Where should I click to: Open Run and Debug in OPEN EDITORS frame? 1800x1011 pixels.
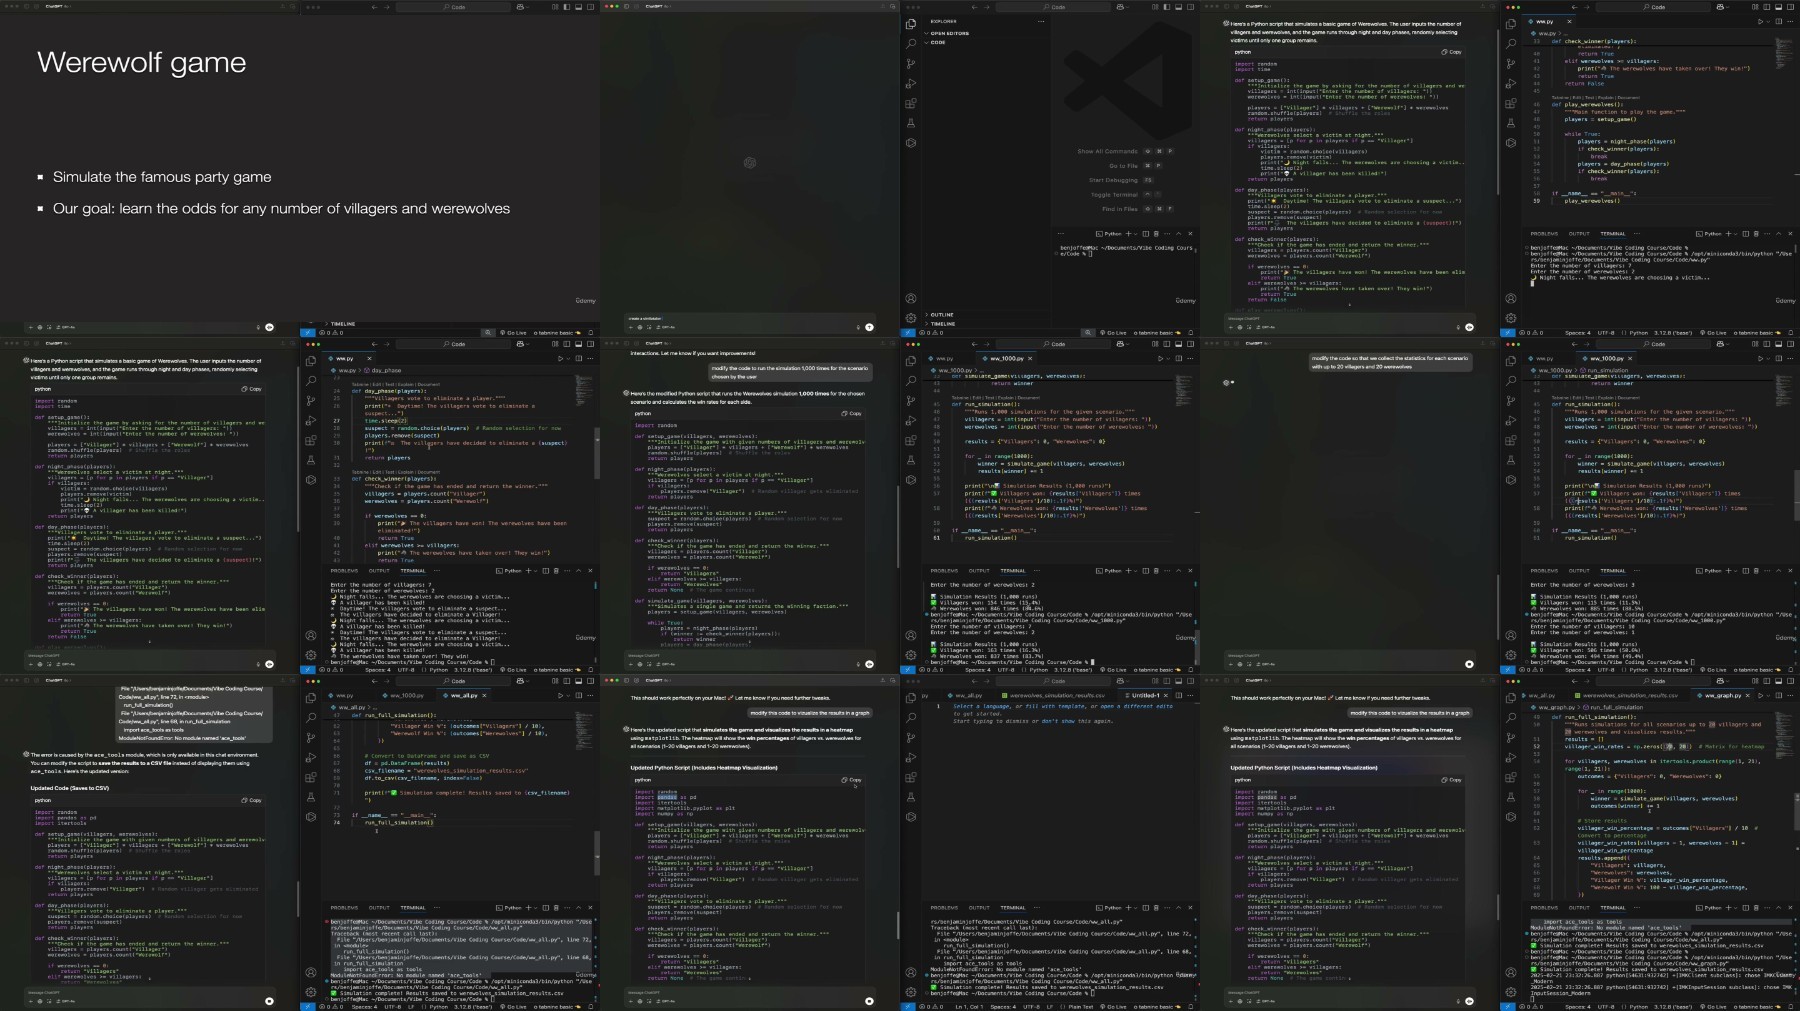pos(911,84)
